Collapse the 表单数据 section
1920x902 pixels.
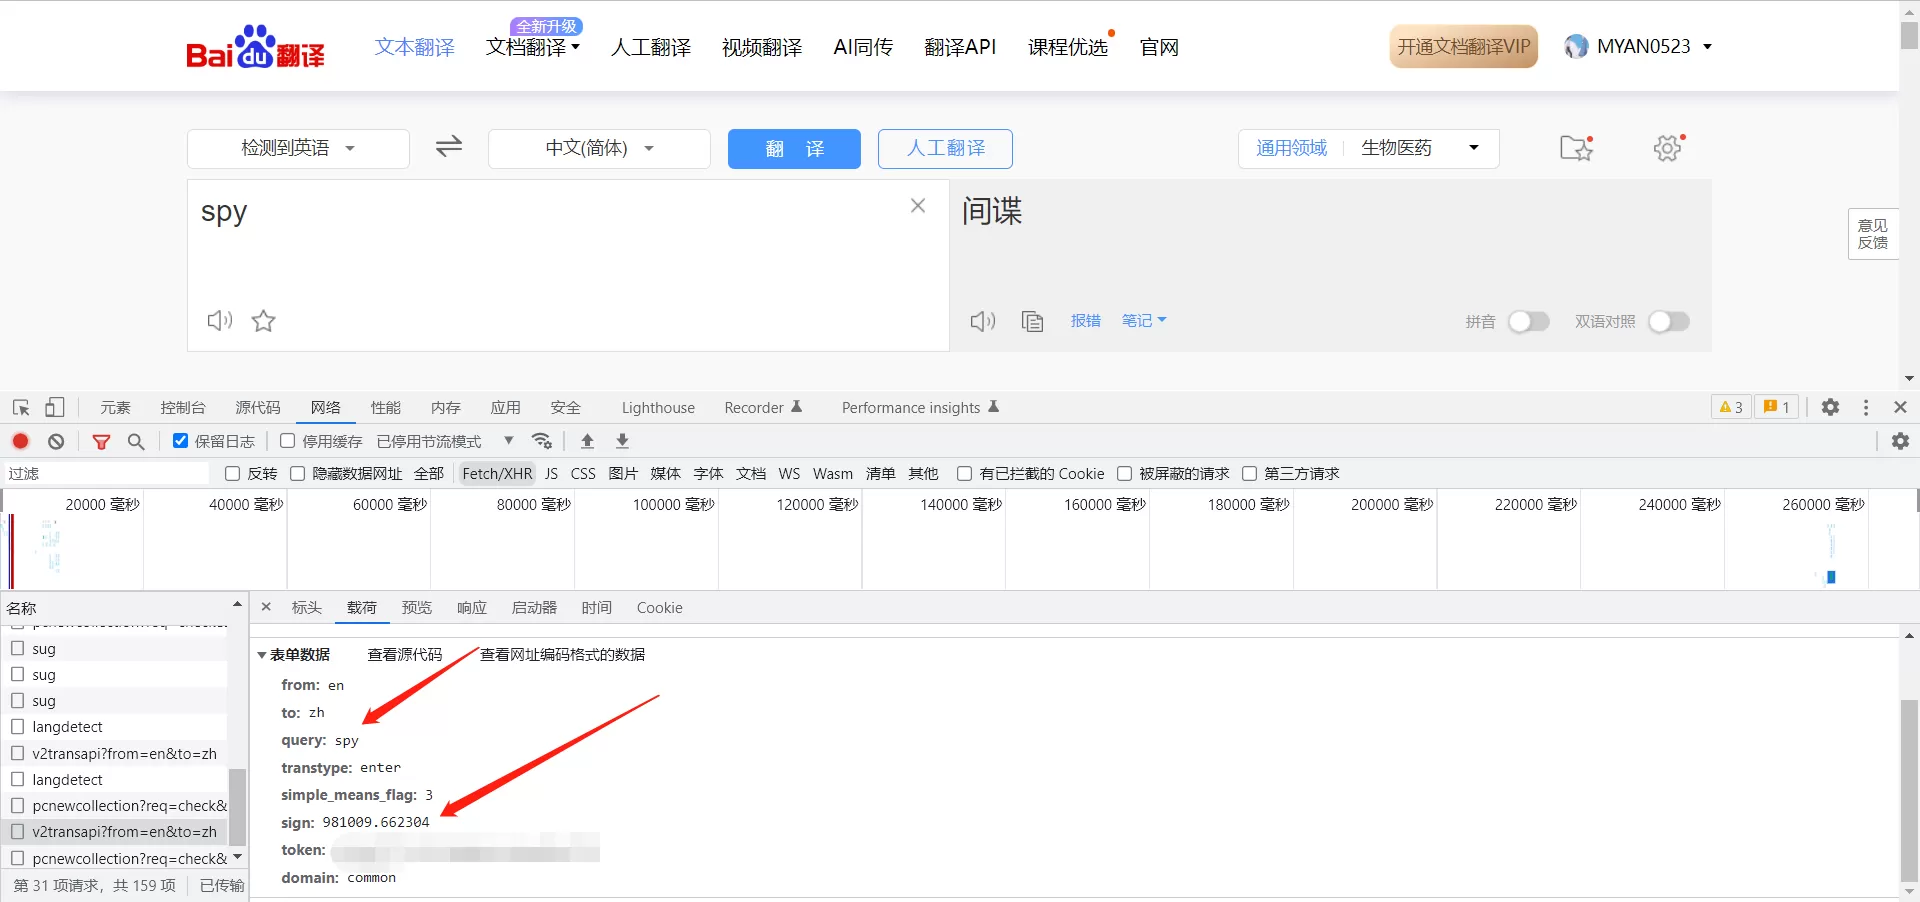click(x=262, y=655)
